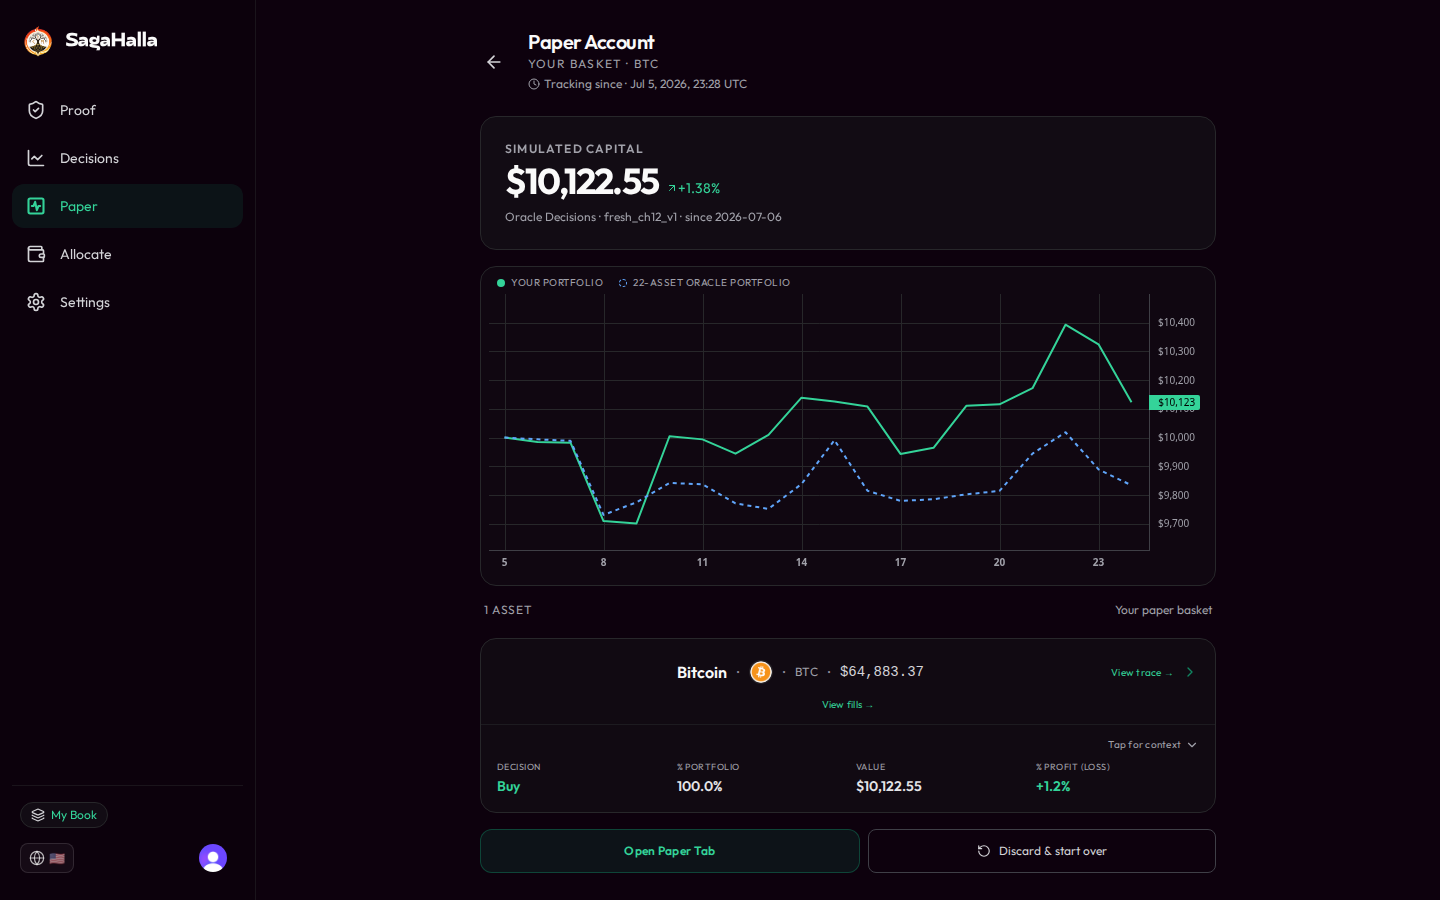Click the Your paper basket label
This screenshot has height=900, width=1440.
(x=1164, y=610)
